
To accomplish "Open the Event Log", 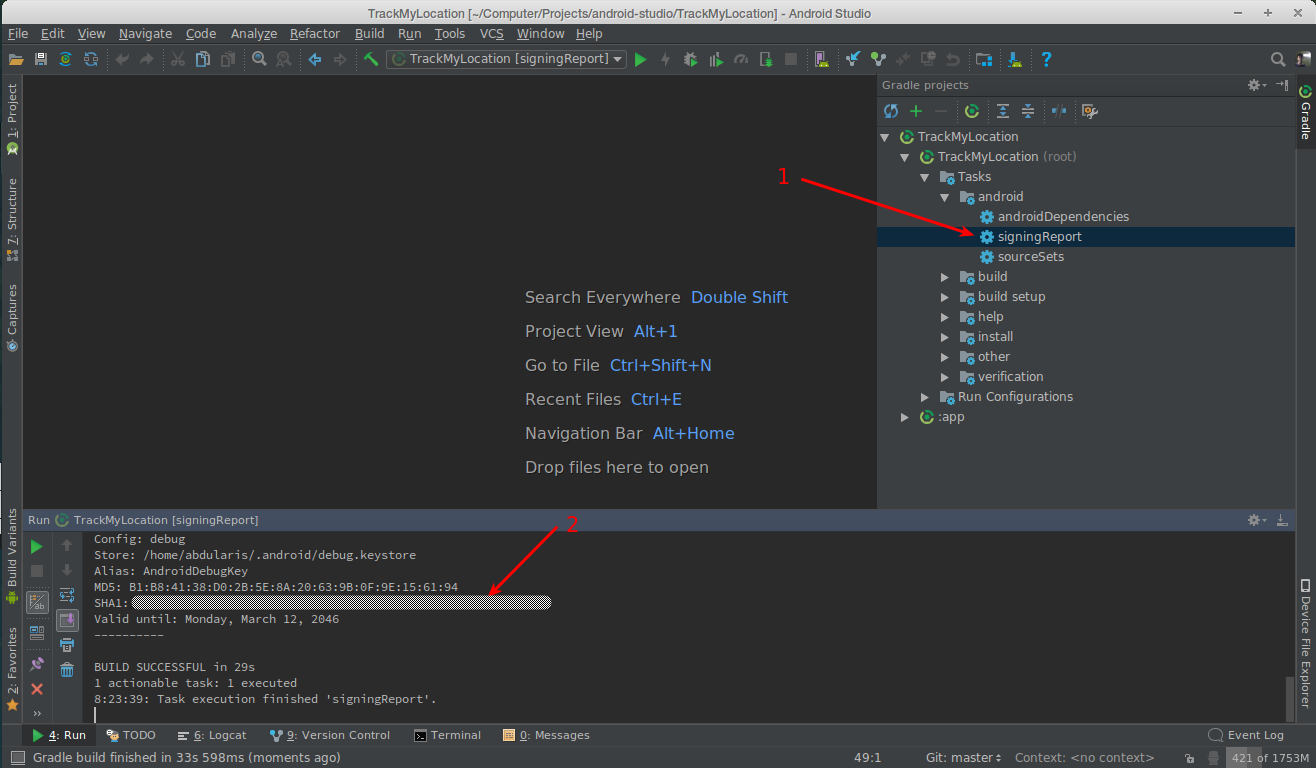I will click(x=1246, y=735).
